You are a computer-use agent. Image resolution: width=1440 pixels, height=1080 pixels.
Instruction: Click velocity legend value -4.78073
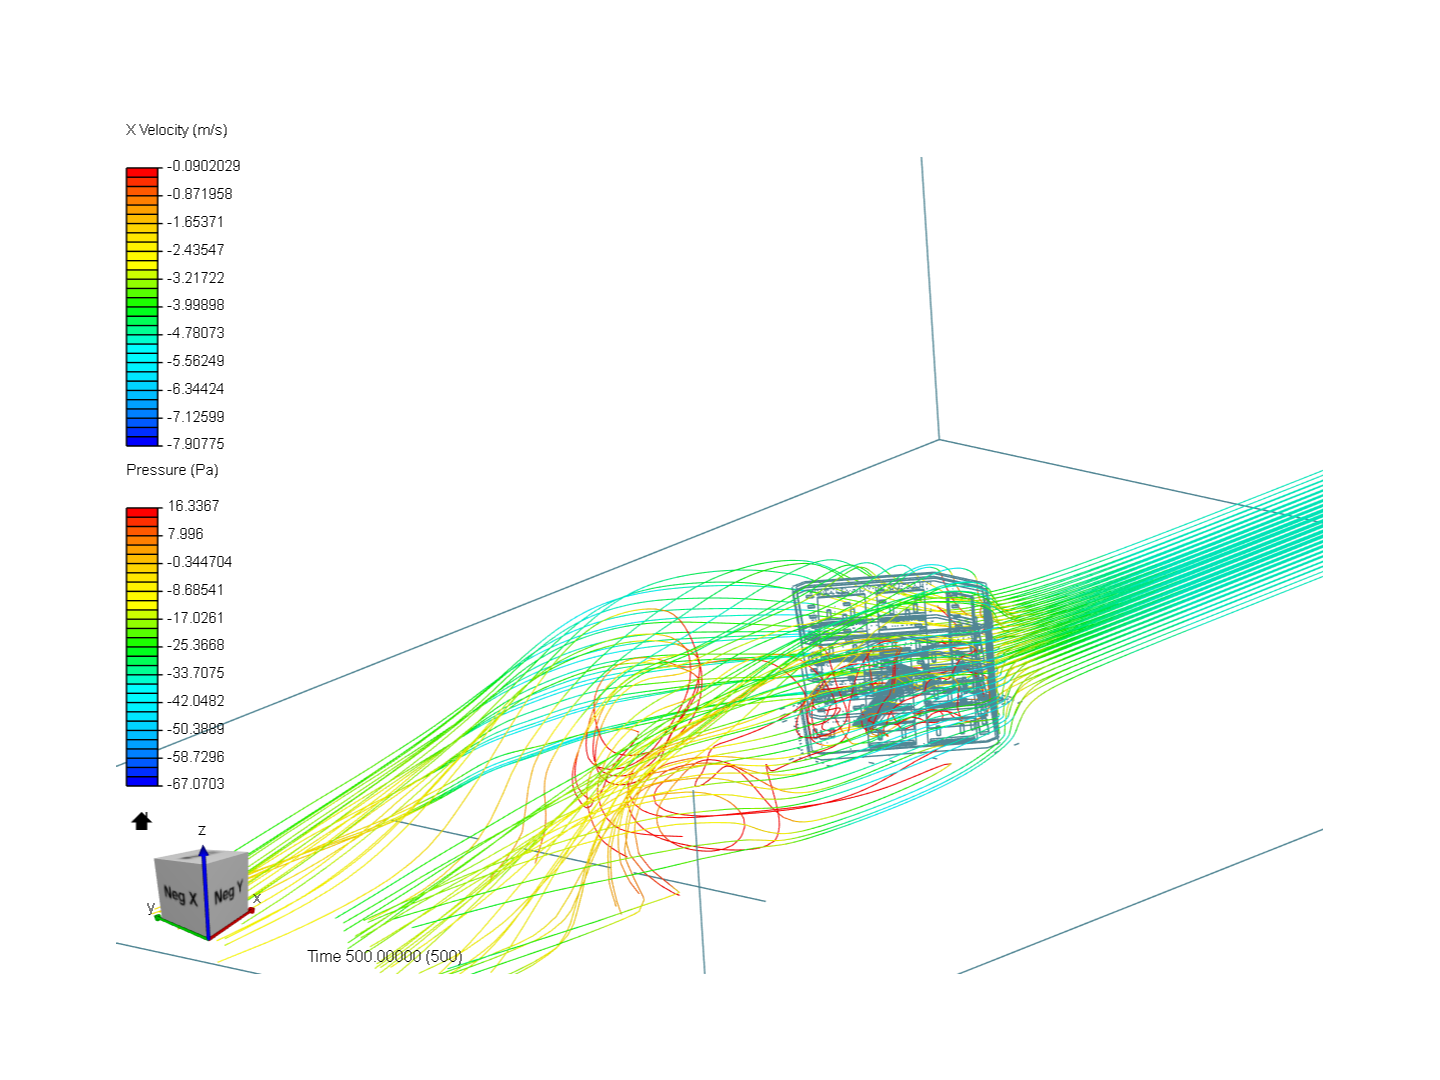(196, 333)
